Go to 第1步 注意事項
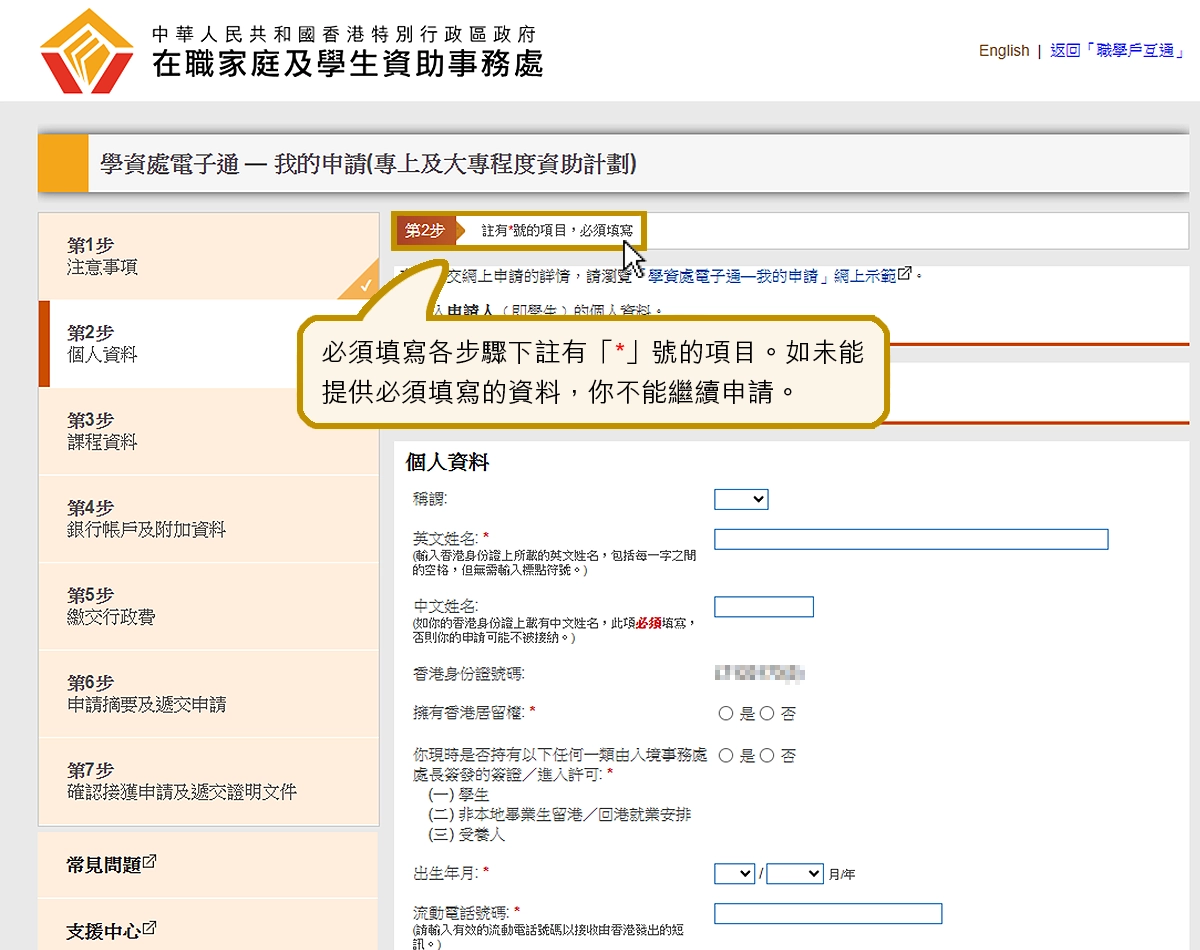This screenshot has height=950, width=1200. click(208, 256)
